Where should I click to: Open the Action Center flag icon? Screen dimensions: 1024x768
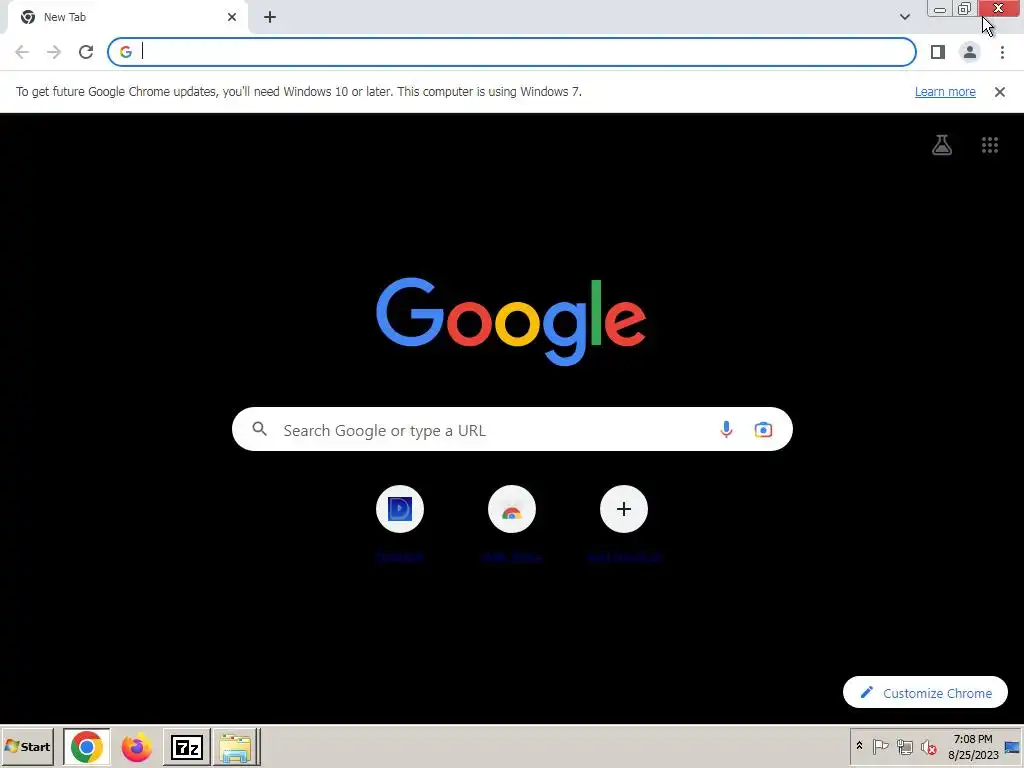click(880, 746)
